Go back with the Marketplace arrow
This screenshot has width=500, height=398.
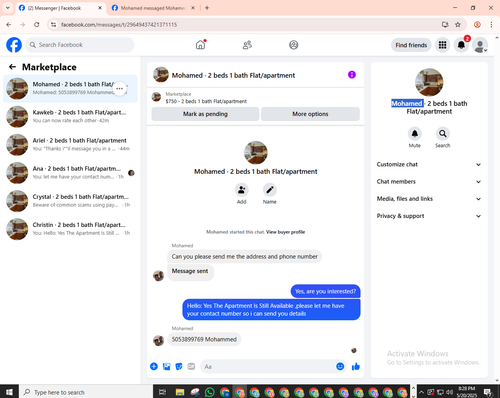(x=12, y=67)
